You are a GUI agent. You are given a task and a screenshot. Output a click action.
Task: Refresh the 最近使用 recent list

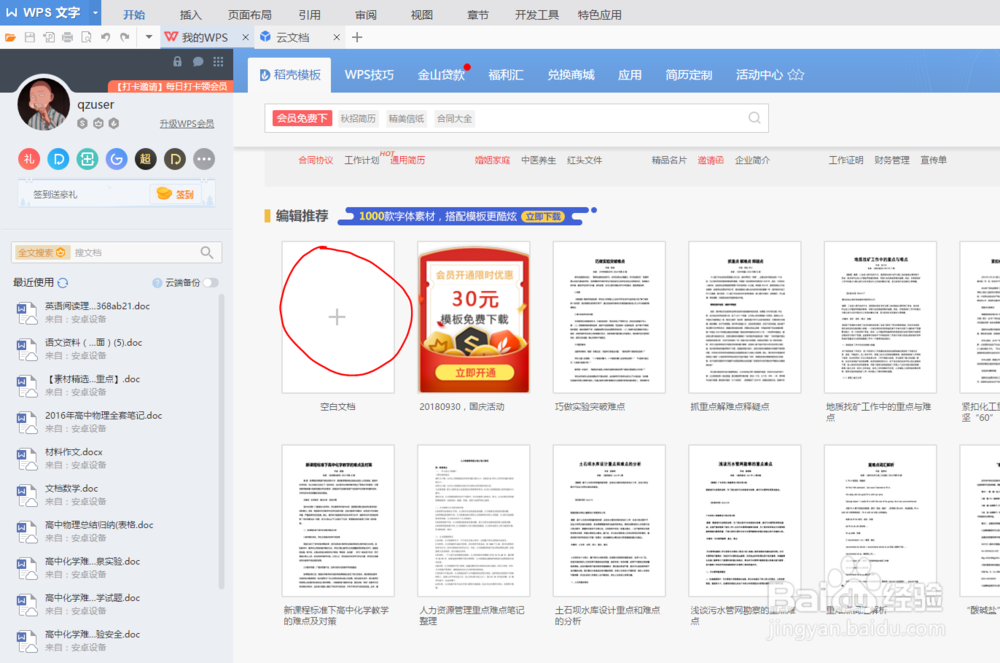click(x=62, y=282)
